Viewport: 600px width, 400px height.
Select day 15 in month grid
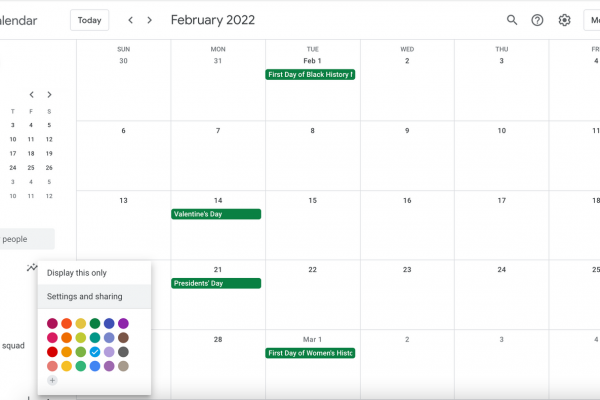(x=313, y=201)
